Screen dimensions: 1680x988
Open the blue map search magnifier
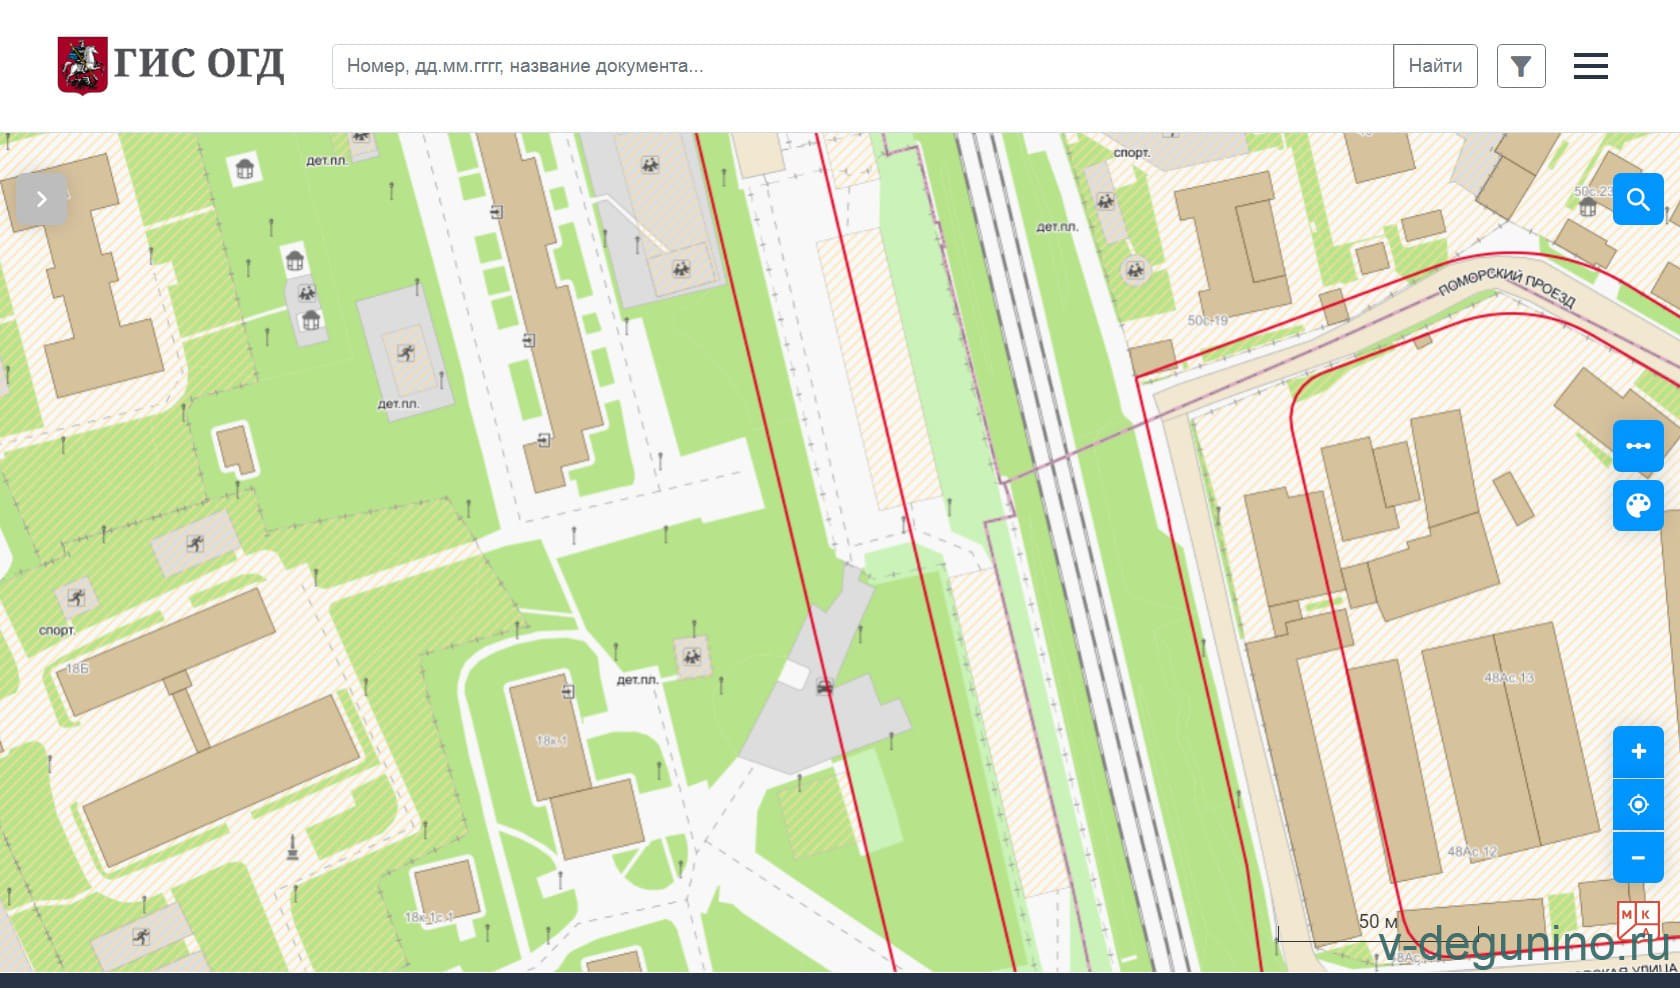1637,199
